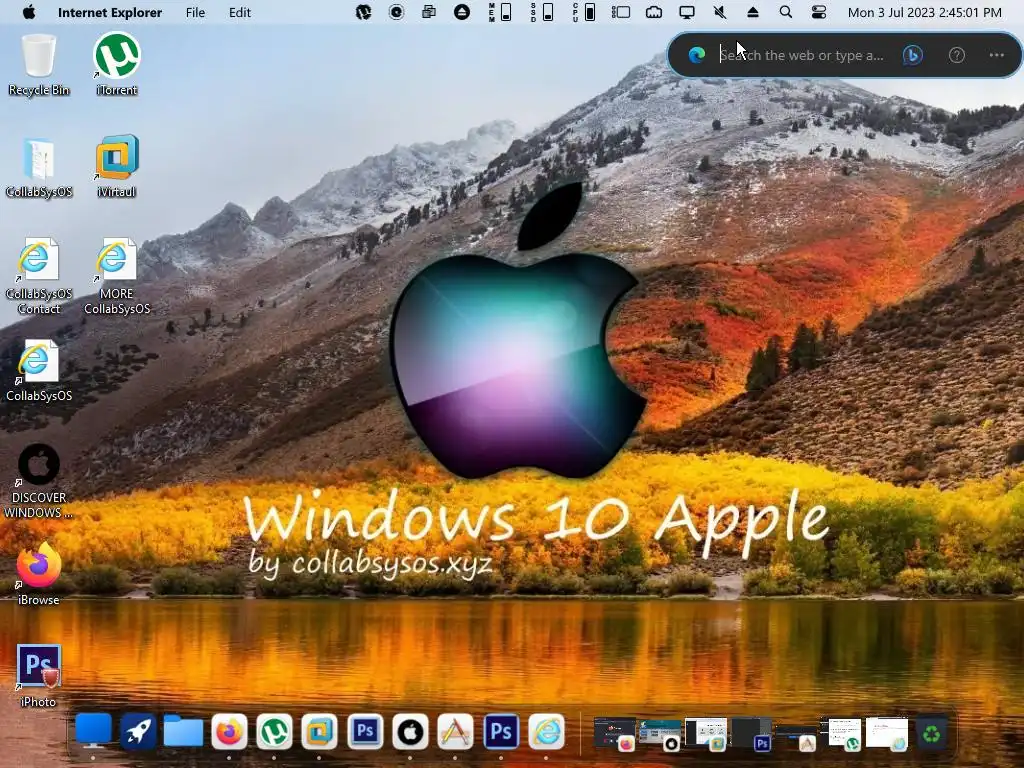Open uTorrent from the dock
The height and width of the screenshot is (768, 1024).
(x=274, y=731)
